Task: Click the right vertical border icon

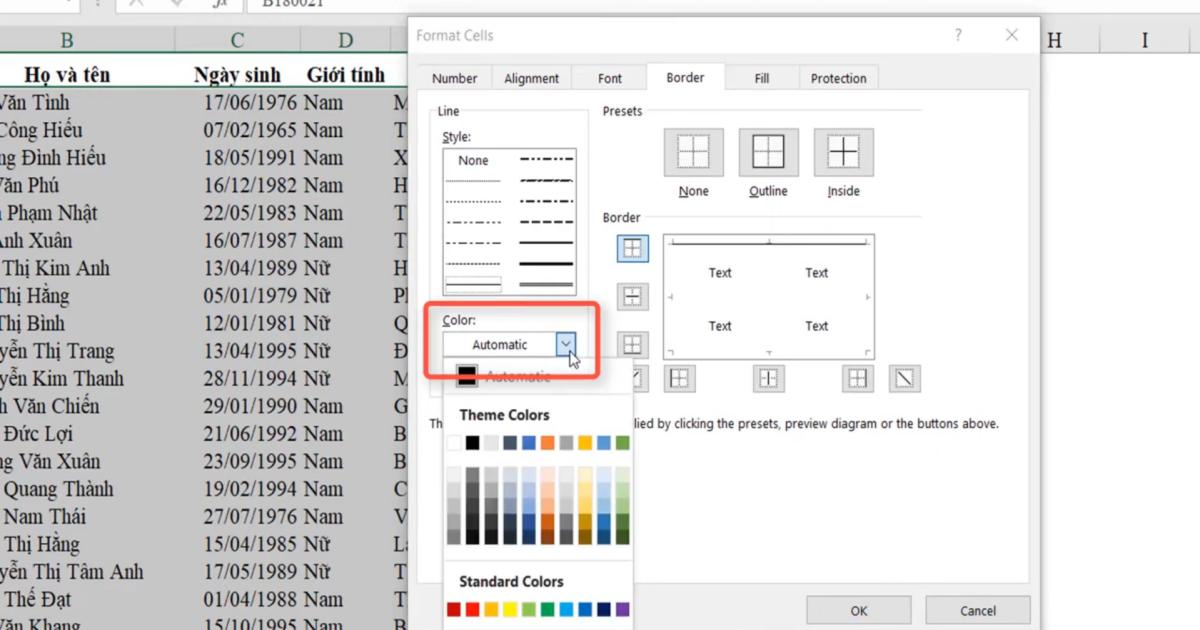Action: coord(857,378)
